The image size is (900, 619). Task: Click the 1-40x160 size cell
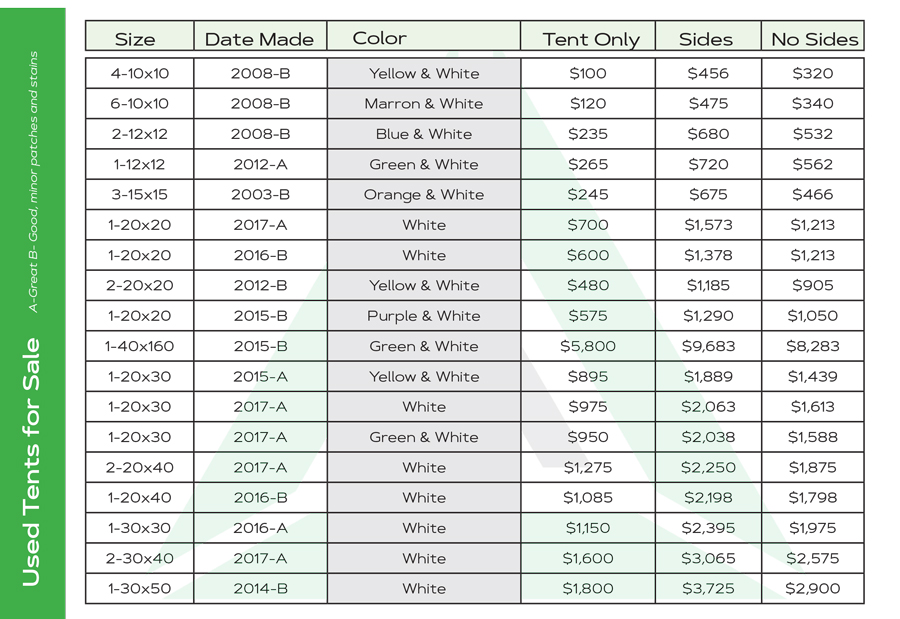pyautogui.click(x=140, y=346)
